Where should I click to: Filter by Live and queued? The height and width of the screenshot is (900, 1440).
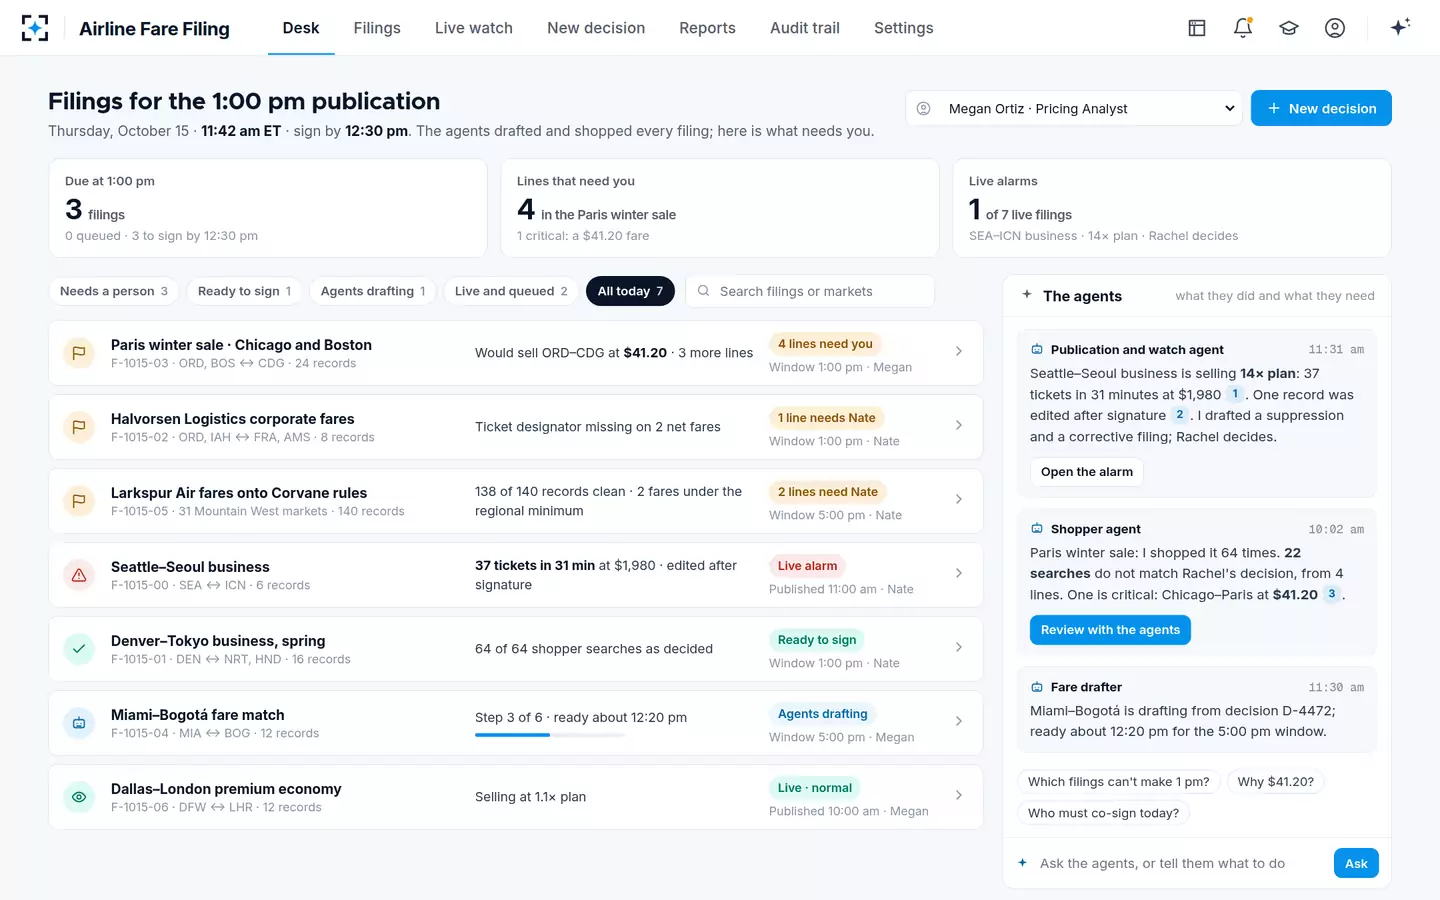[511, 291]
